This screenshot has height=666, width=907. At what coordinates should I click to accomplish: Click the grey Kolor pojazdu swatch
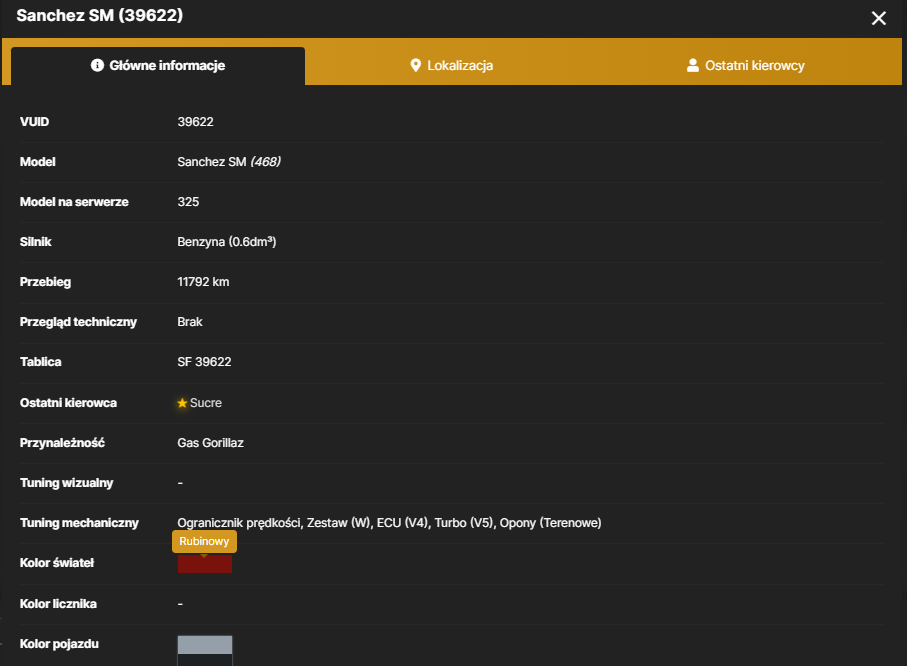205,645
